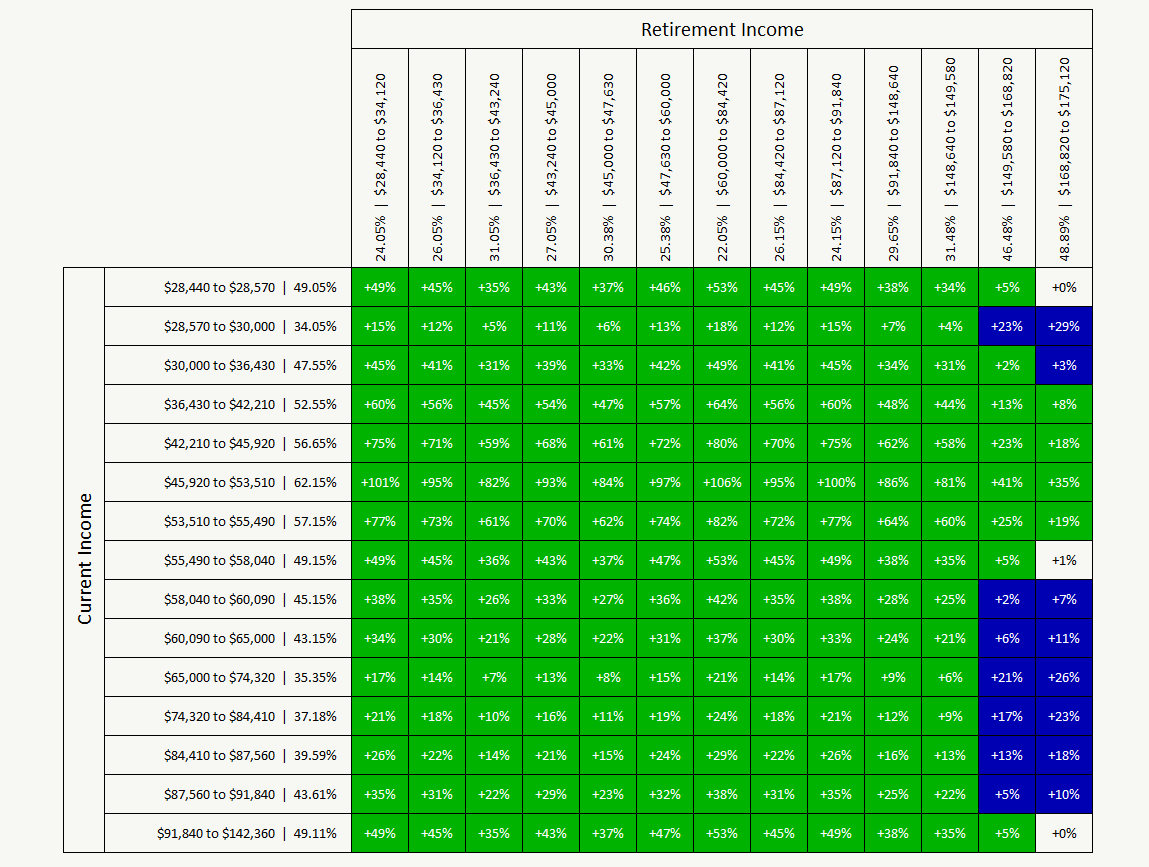Screen dimensions: 1149x867
Task: Click row label $36,430 to $42,210 | 52.55%
Action: 228,404
